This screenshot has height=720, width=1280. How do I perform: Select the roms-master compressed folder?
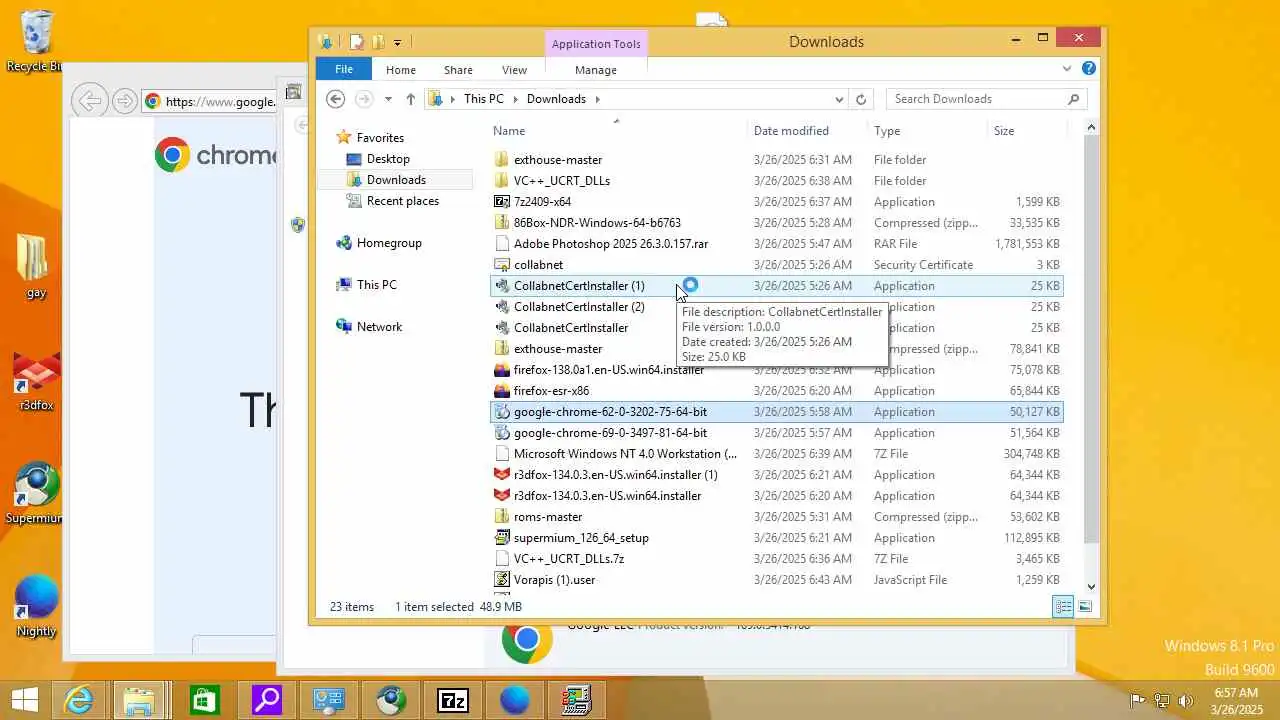tap(548, 517)
